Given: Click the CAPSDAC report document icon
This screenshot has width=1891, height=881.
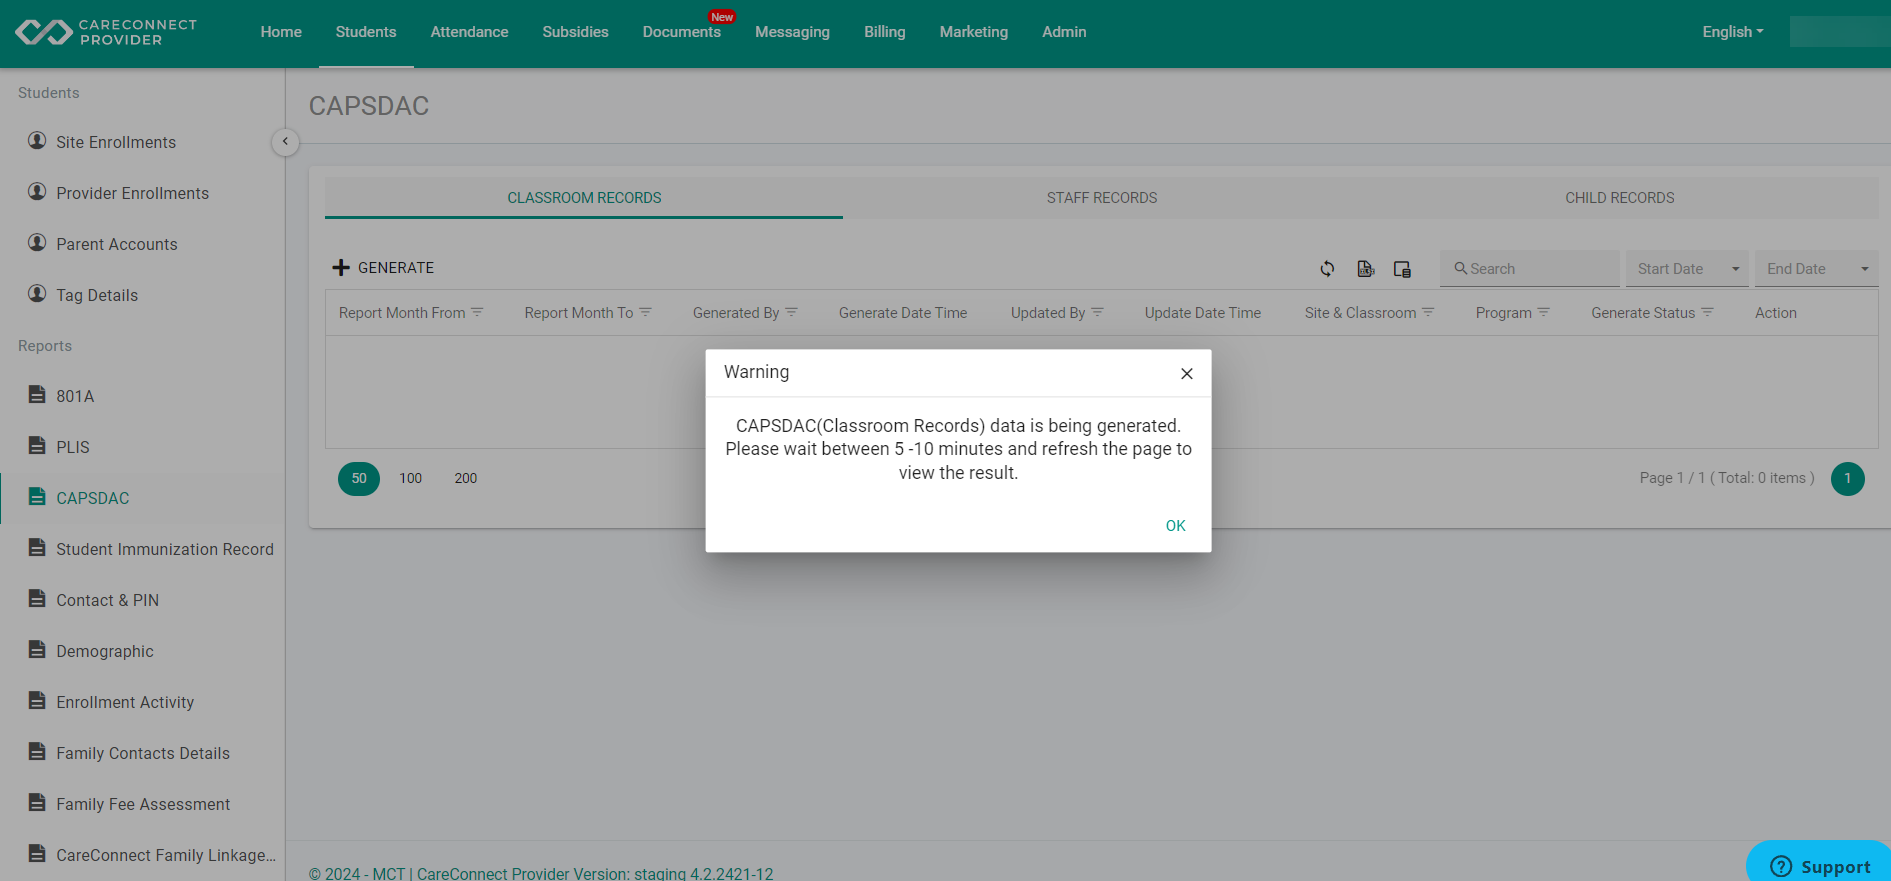Looking at the screenshot, I should (x=37, y=497).
